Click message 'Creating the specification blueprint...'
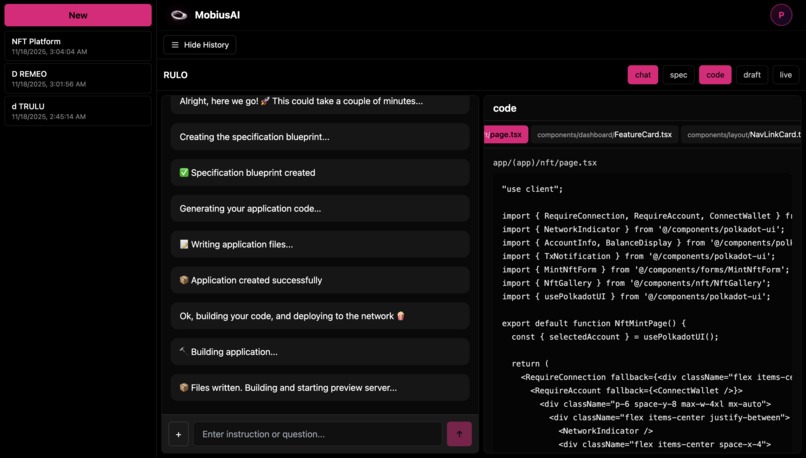 (320, 137)
